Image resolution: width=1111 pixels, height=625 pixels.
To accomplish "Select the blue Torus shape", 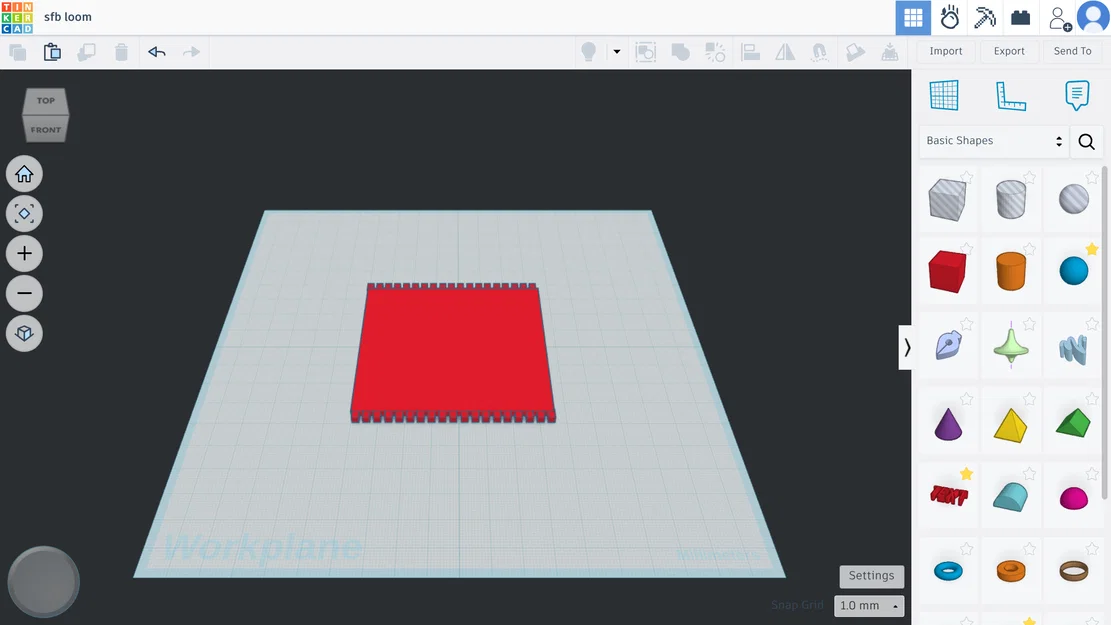I will tap(948, 570).
